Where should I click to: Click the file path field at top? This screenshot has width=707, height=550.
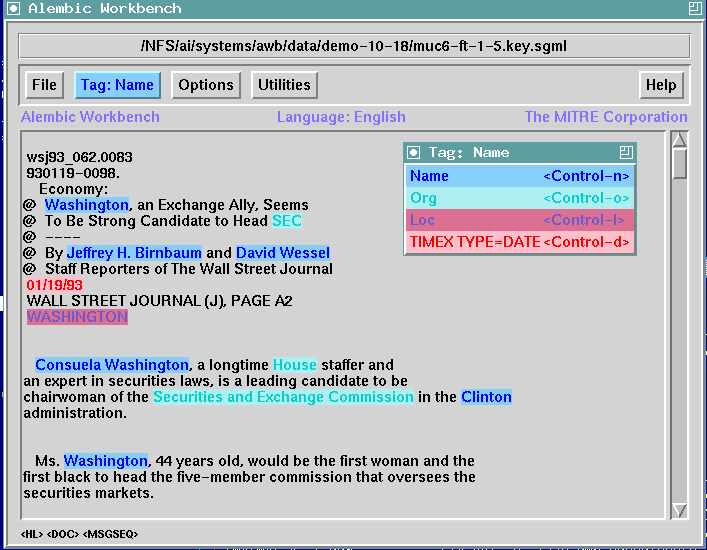coord(354,46)
